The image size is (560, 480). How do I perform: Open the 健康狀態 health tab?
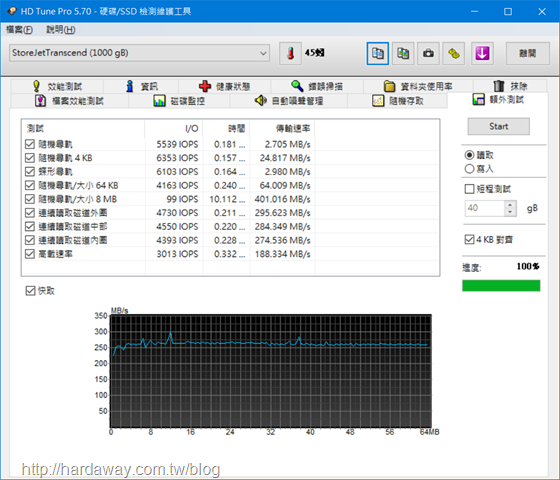(x=224, y=86)
